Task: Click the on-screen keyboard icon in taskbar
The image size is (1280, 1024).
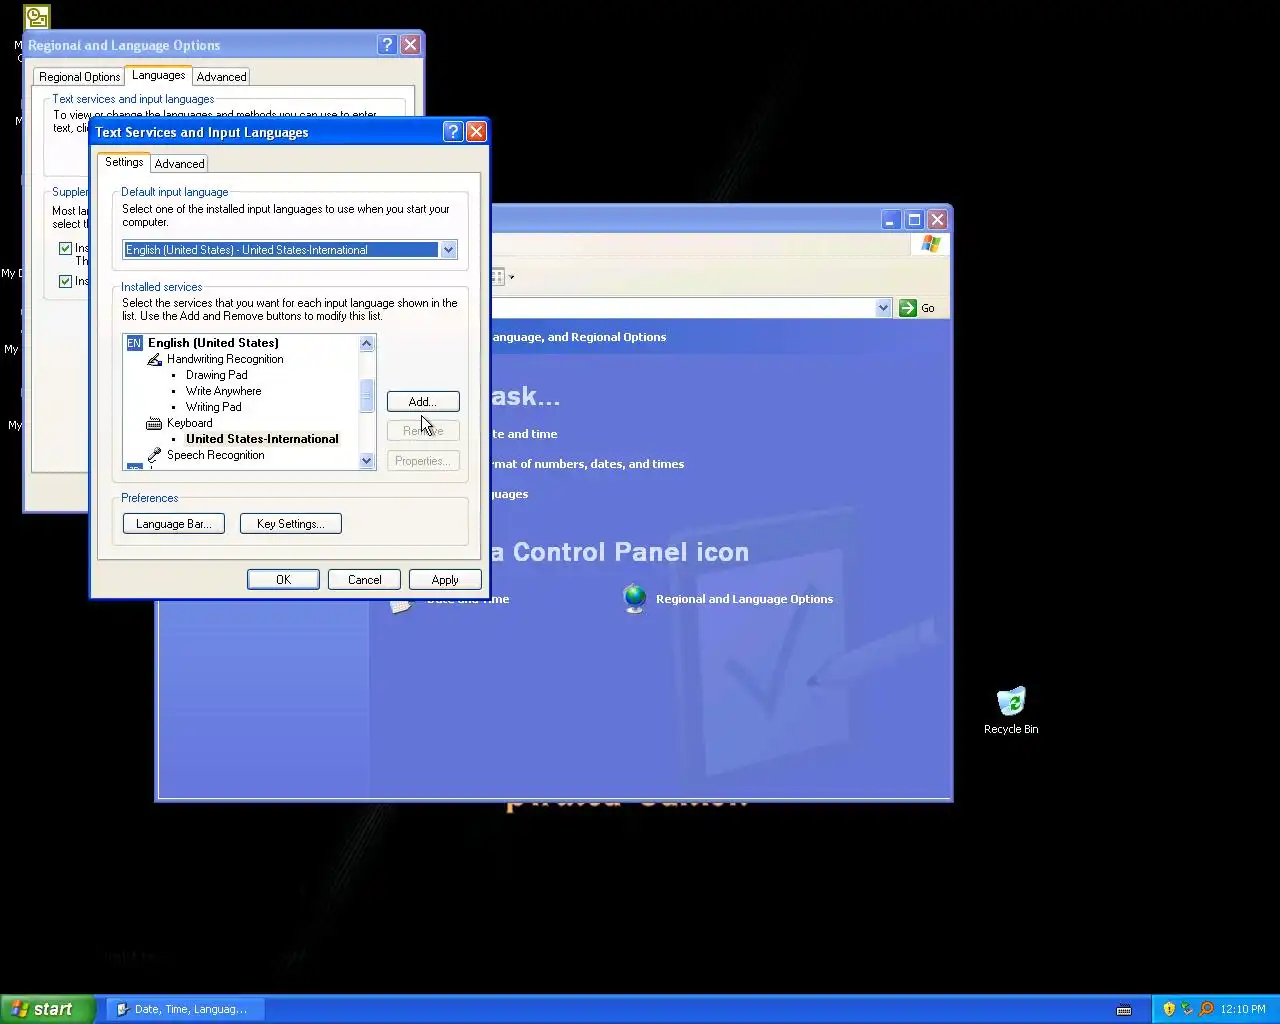Action: 1124,1009
